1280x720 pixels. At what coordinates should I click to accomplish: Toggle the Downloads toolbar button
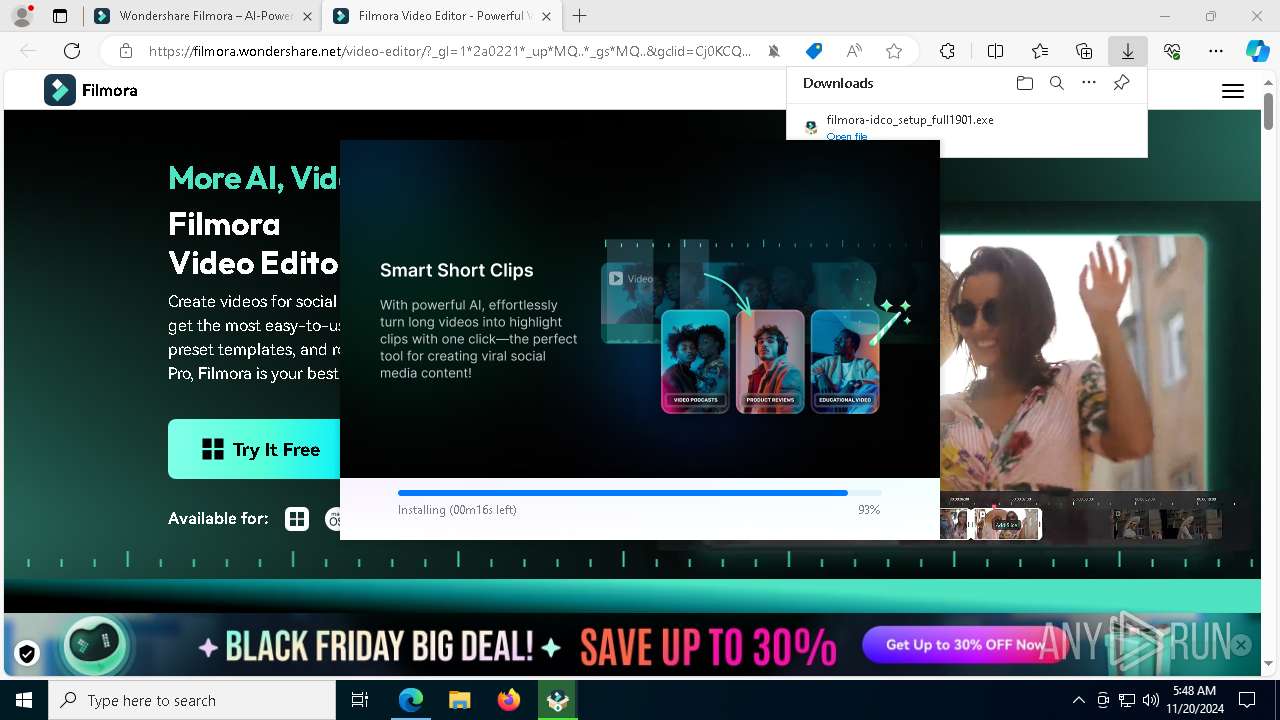1128,51
